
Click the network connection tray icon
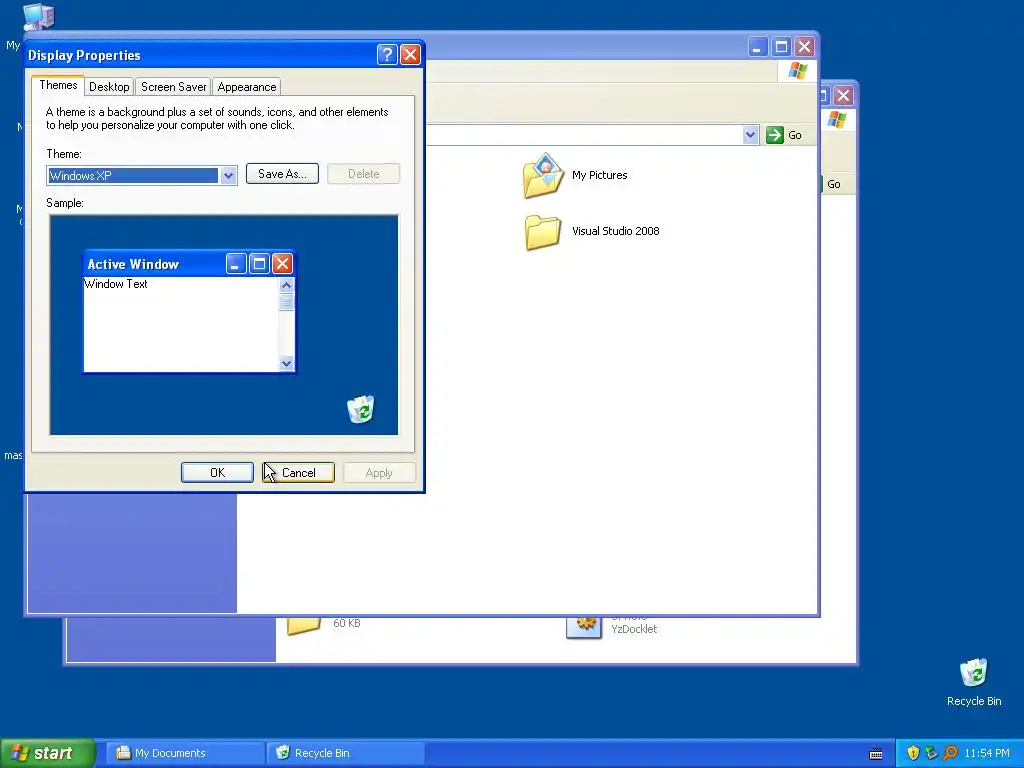point(931,753)
